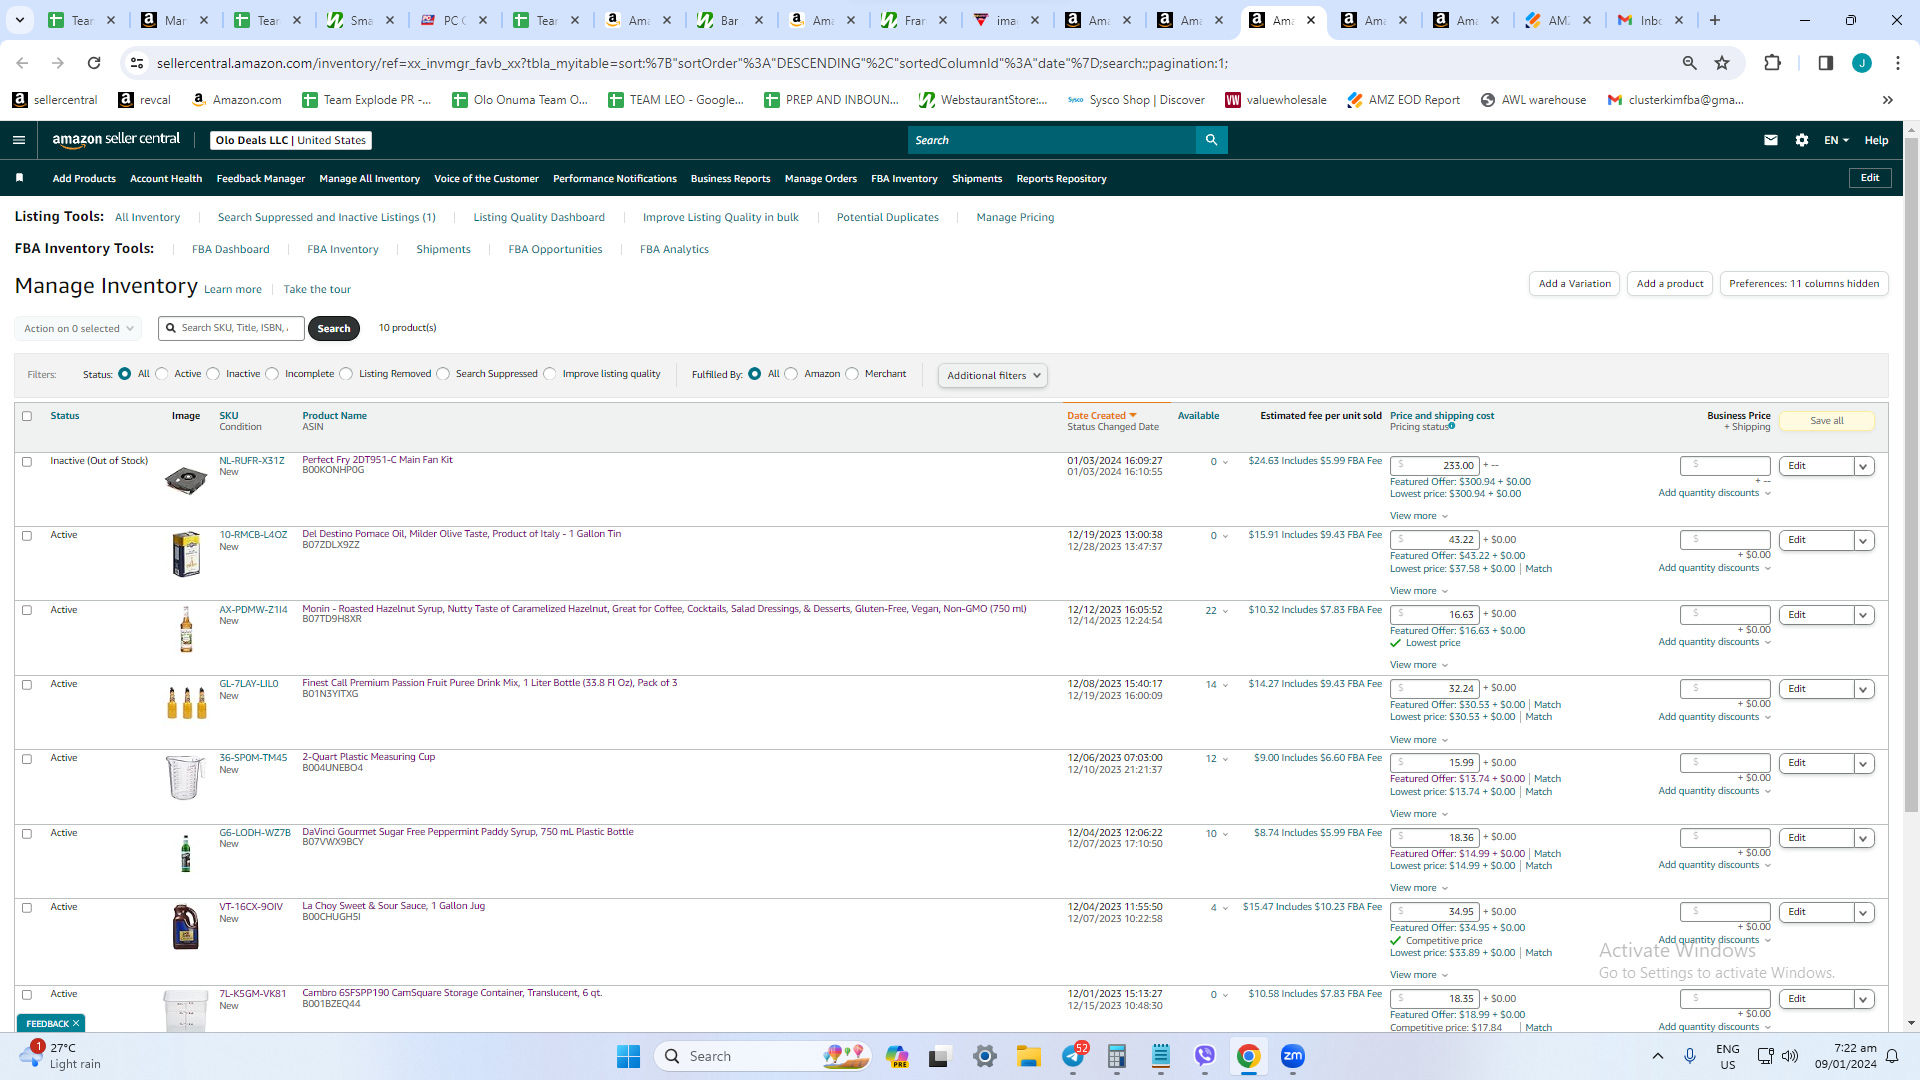Open the Feedback Manager menu item
Screen dimensions: 1920x1080
pos(261,179)
